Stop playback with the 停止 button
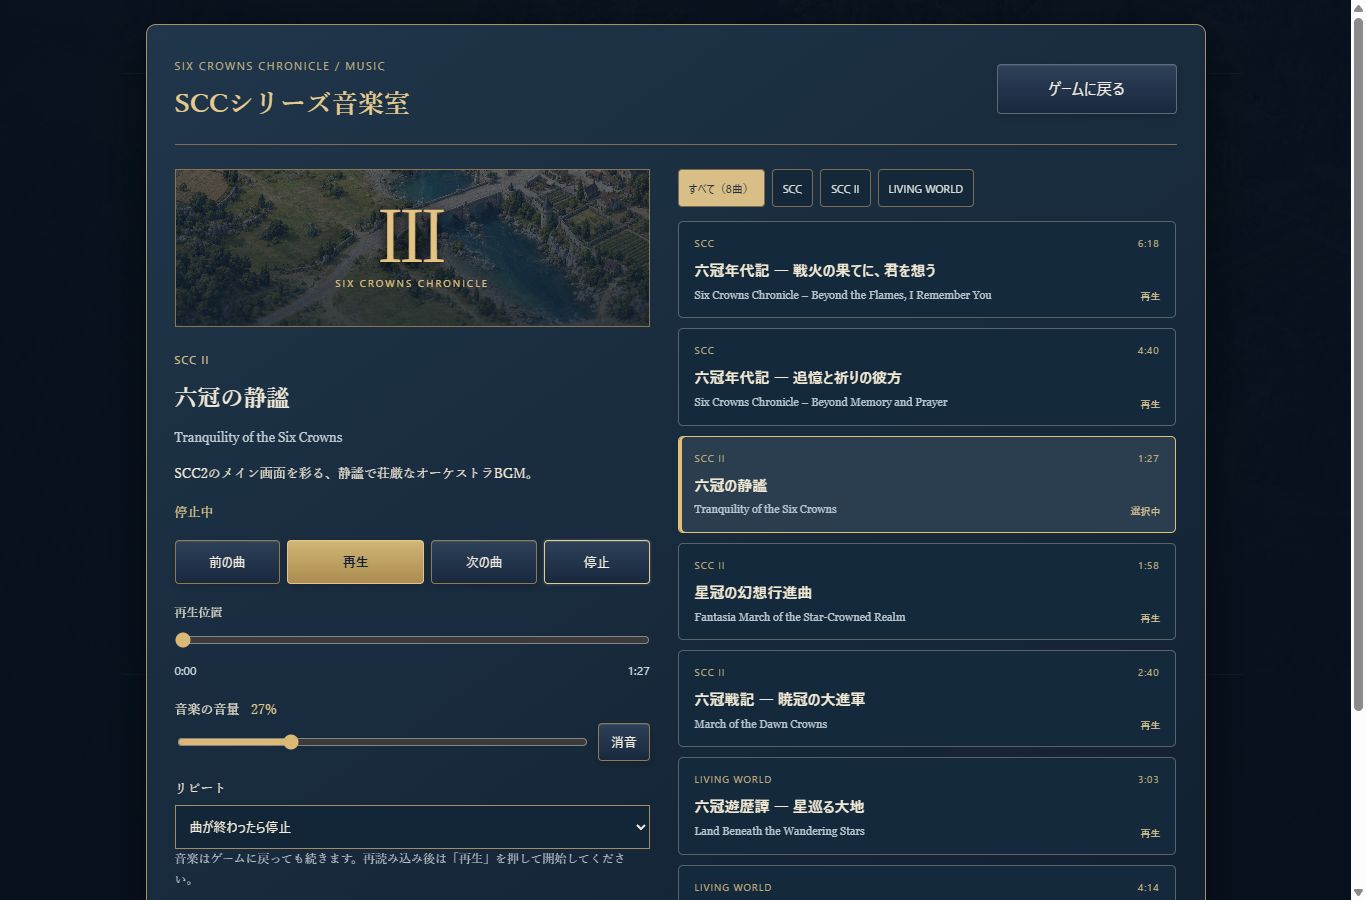The height and width of the screenshot is (900, 1366). tap(597, 562)
